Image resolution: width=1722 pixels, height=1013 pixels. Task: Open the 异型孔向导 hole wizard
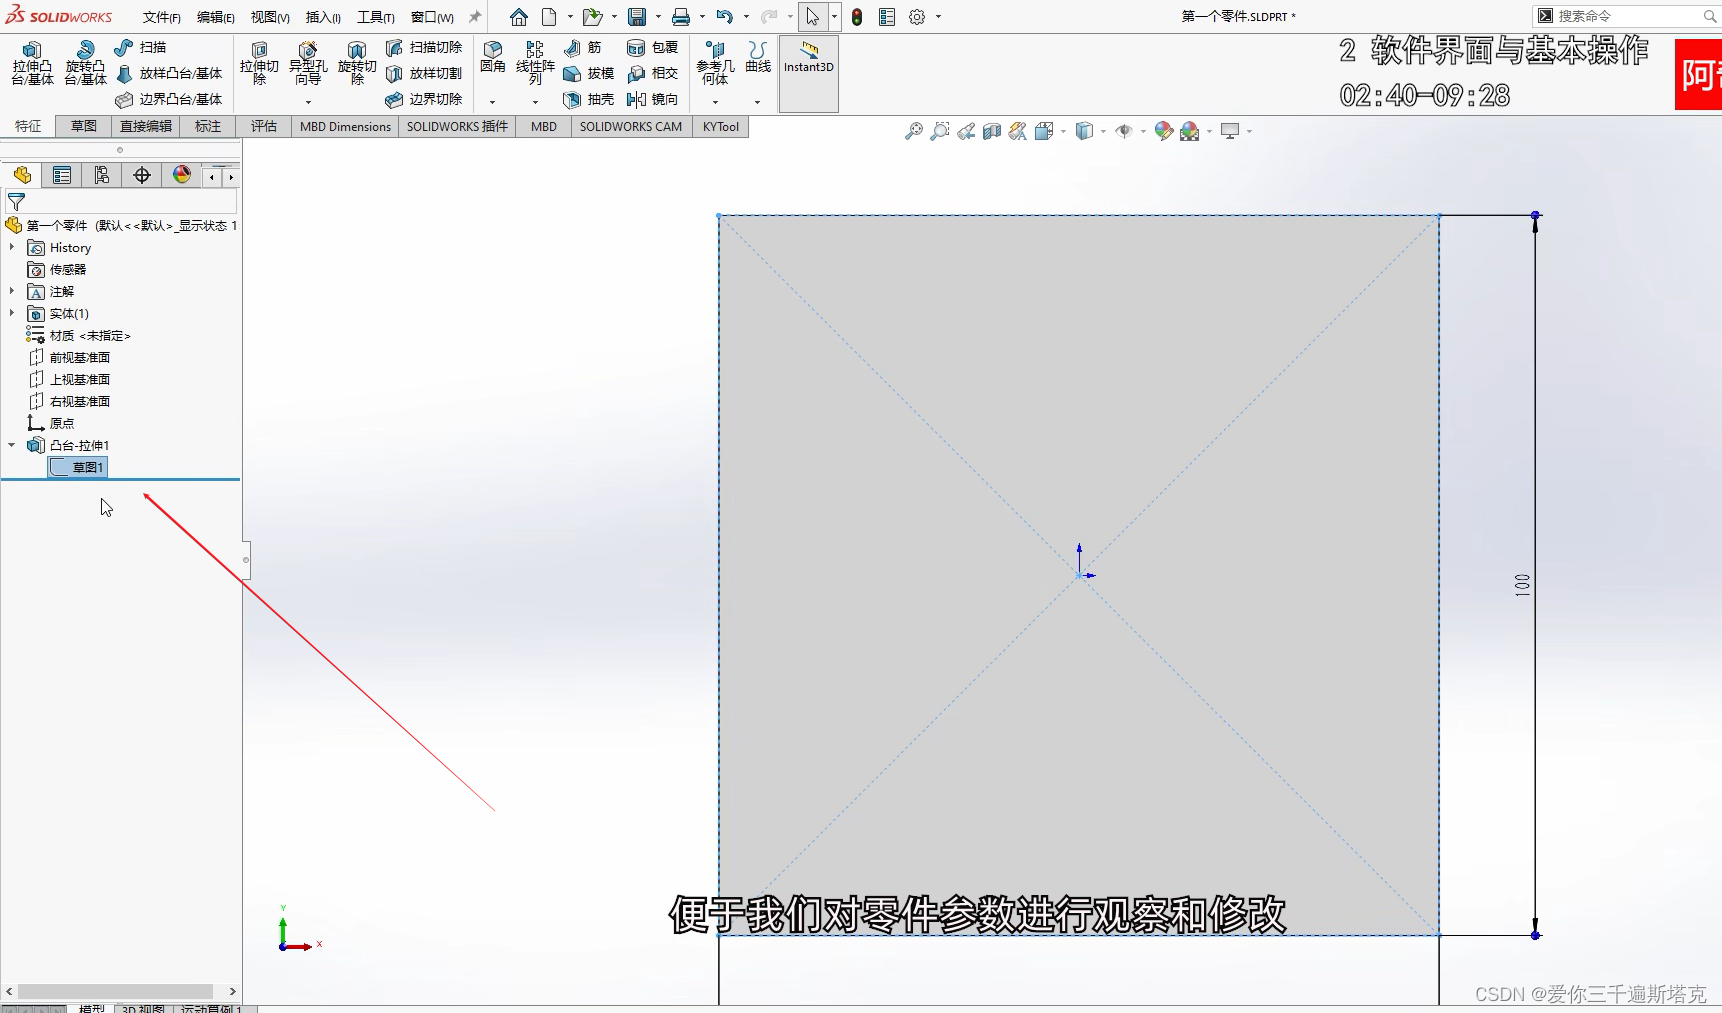308,63
